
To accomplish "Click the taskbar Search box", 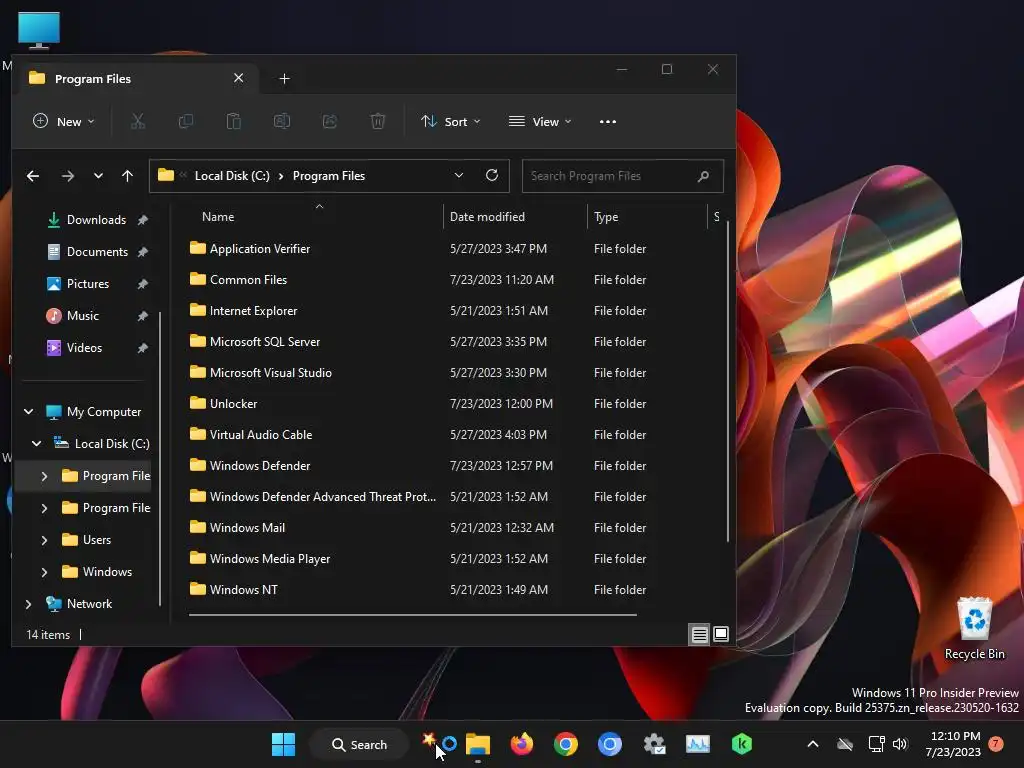I will pyautogui.click(x=359, y=744).
